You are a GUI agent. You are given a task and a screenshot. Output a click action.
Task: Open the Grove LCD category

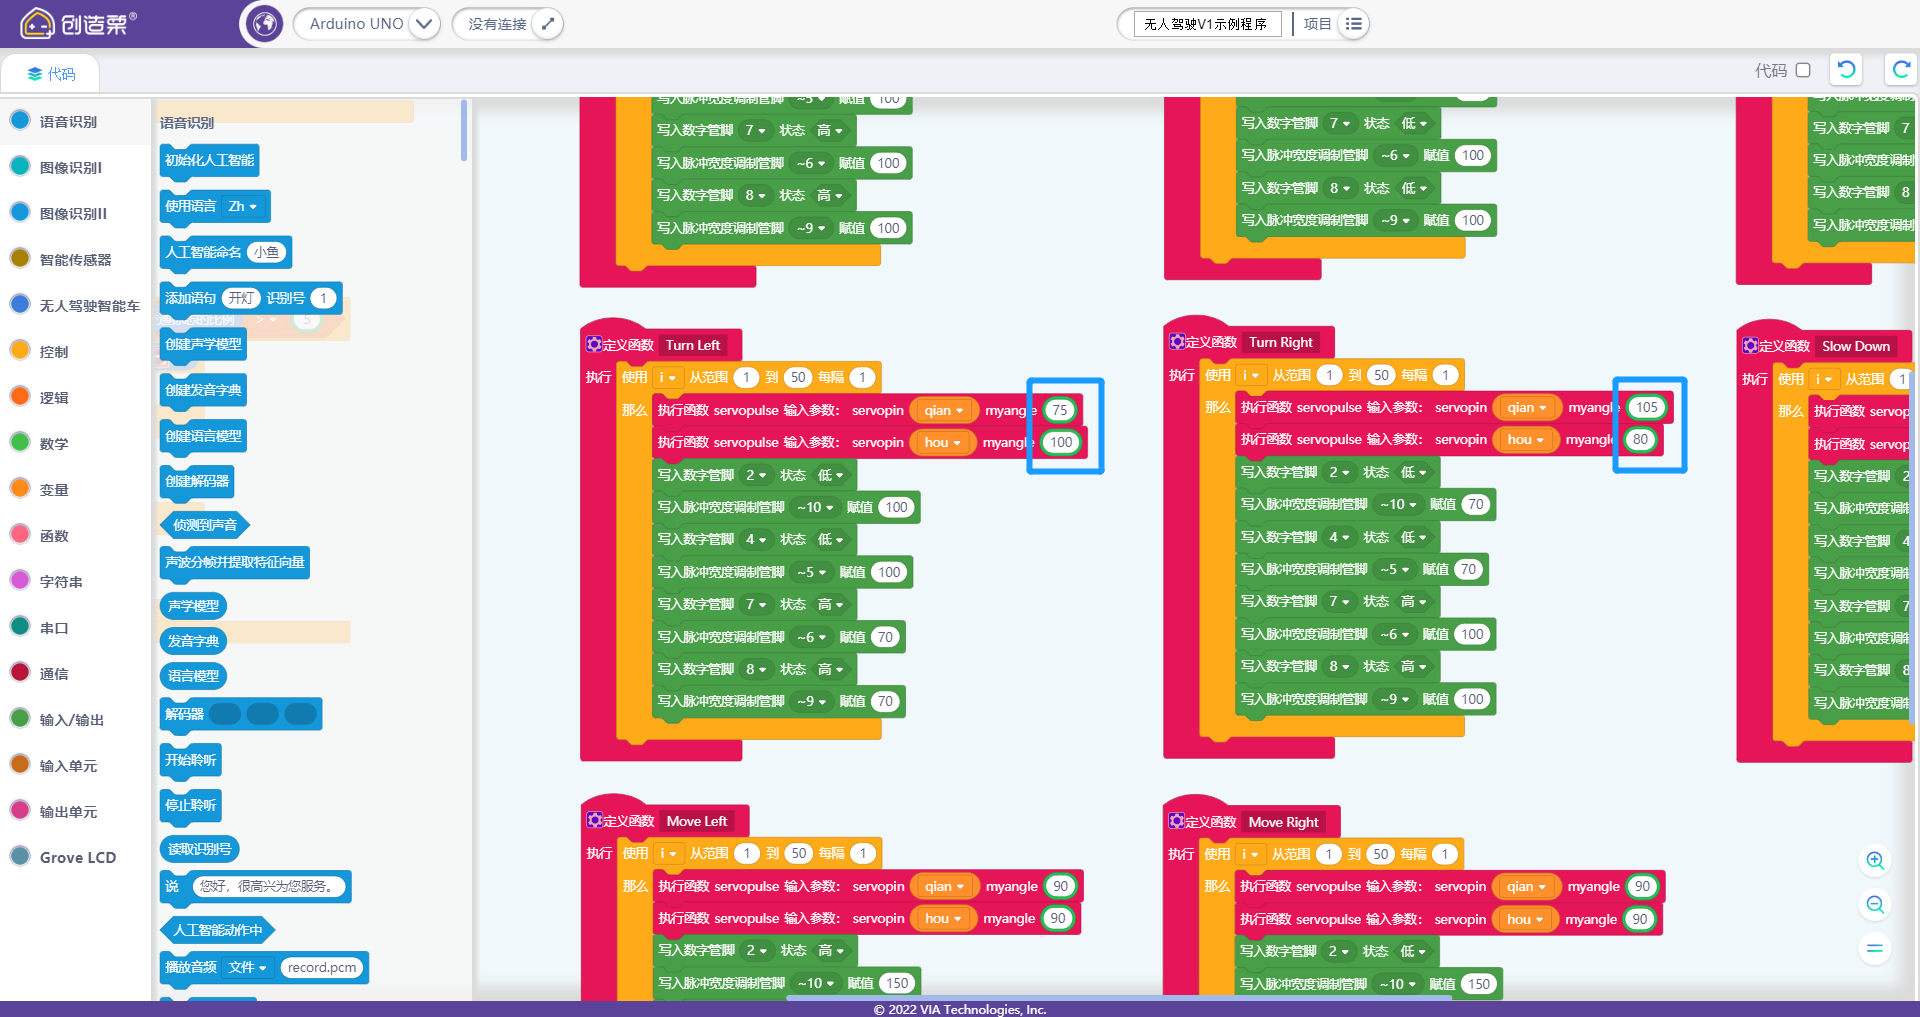76,858
